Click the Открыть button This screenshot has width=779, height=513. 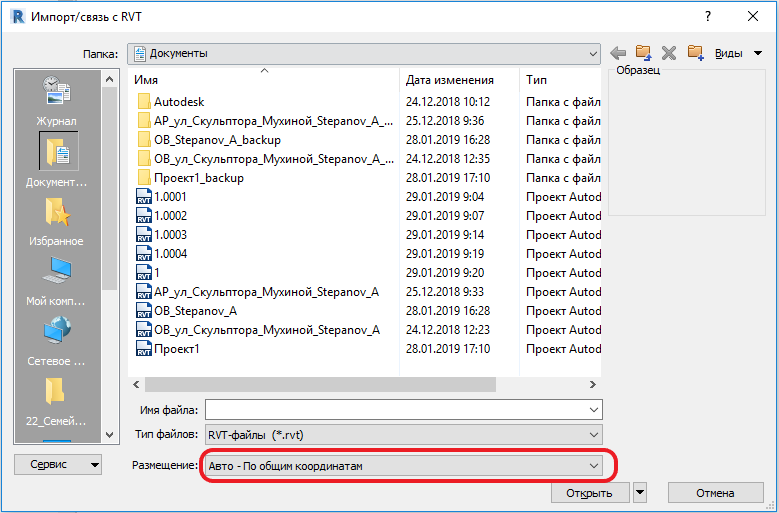click(589, 493)
